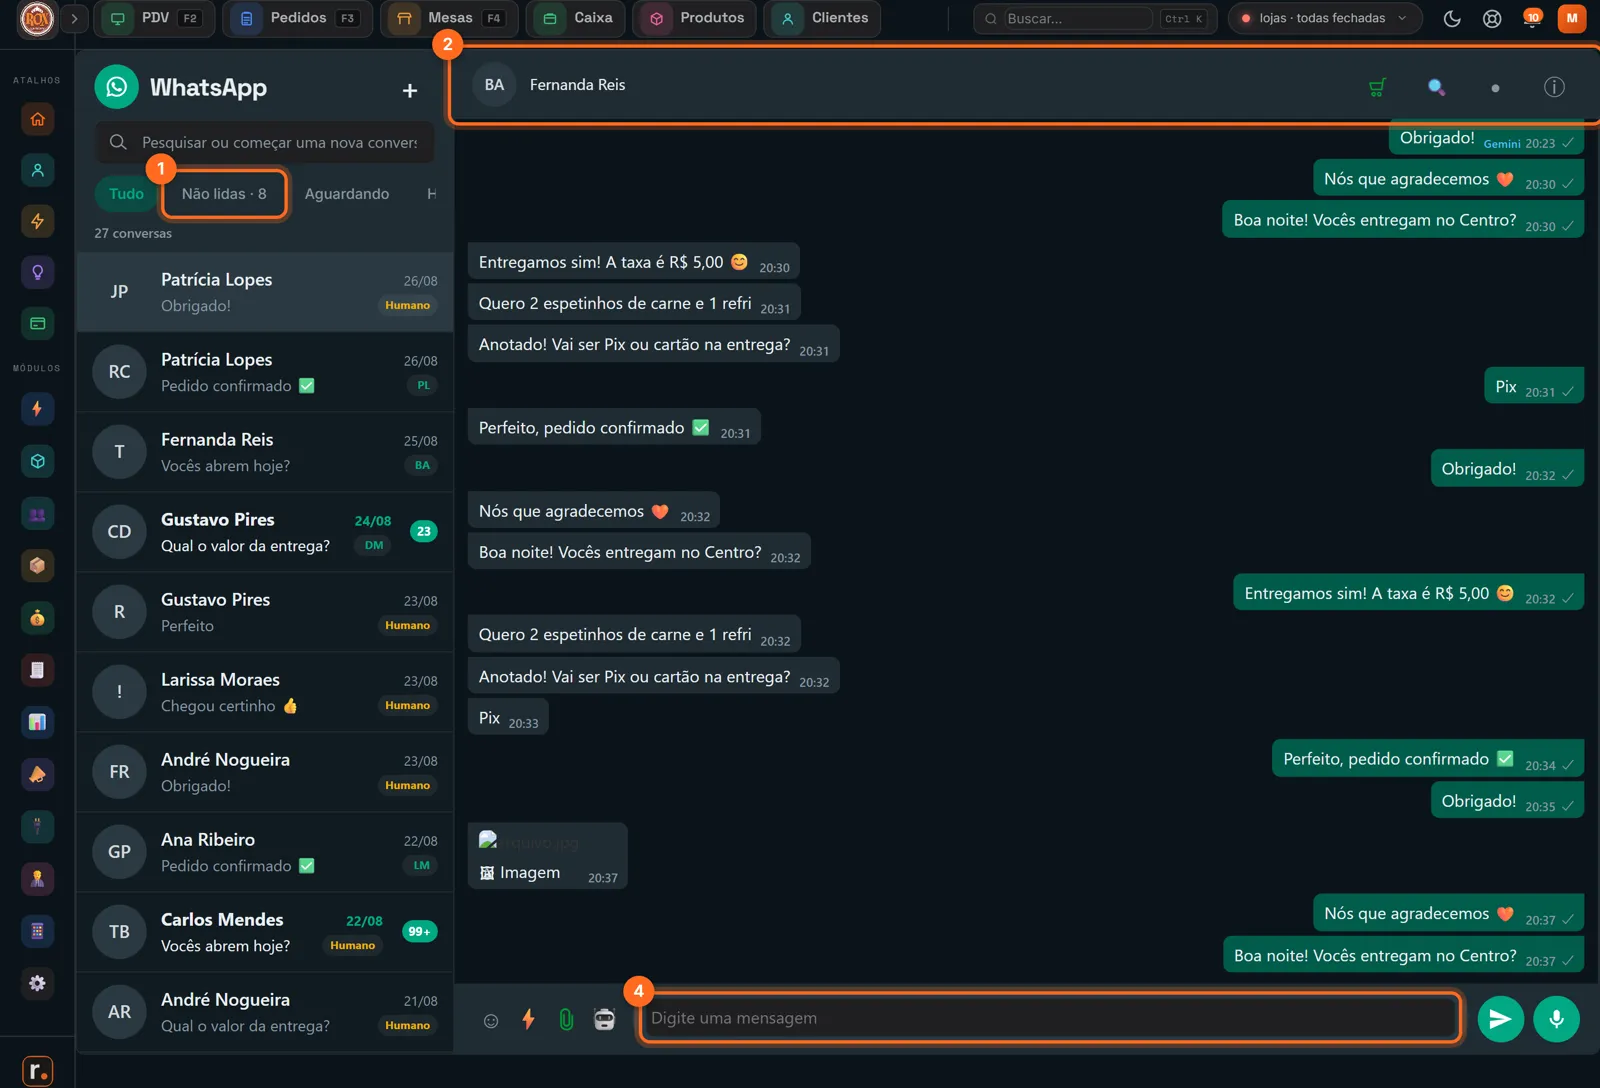Screen dimensions: 1600x1088
Task: Open contact info icon in chat header
Action: (1554, 87)
